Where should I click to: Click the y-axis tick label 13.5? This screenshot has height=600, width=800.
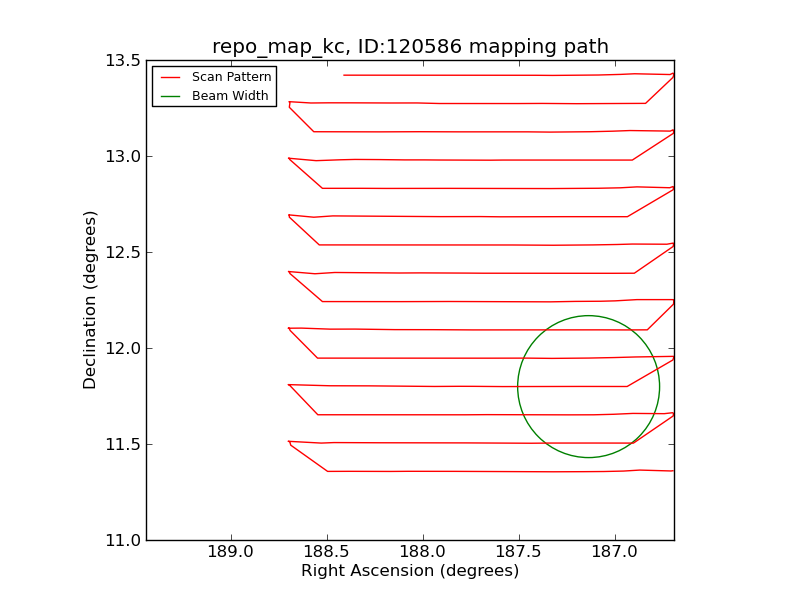(x=123, y=61)
